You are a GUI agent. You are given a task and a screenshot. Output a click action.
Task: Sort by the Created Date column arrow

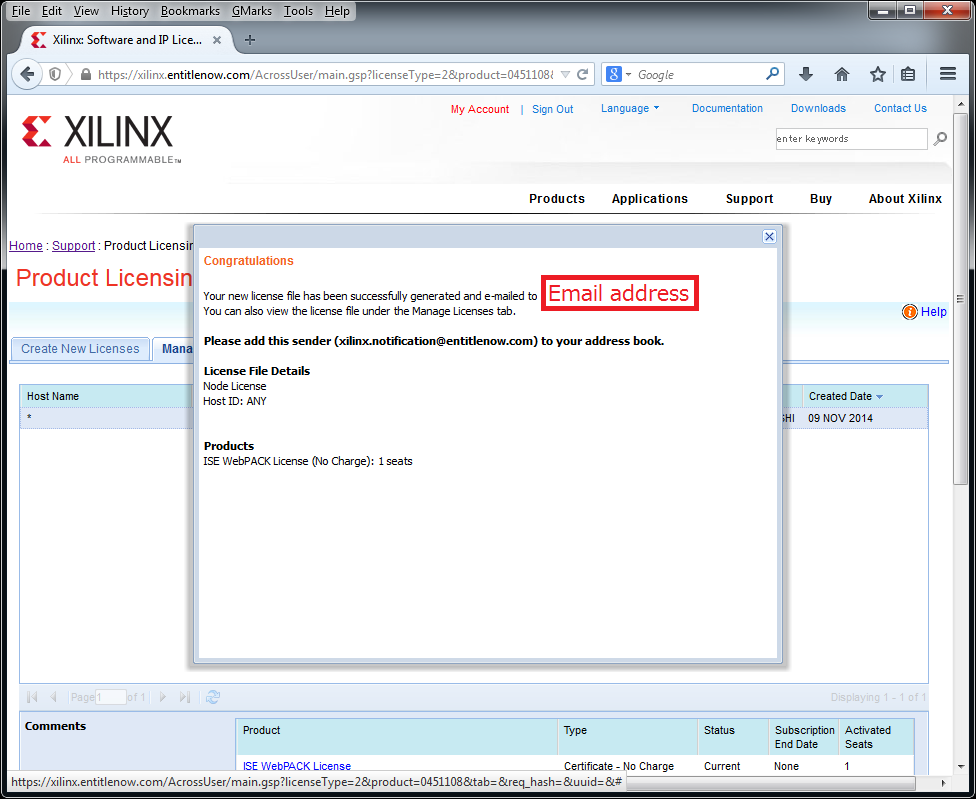click(880, 396)
